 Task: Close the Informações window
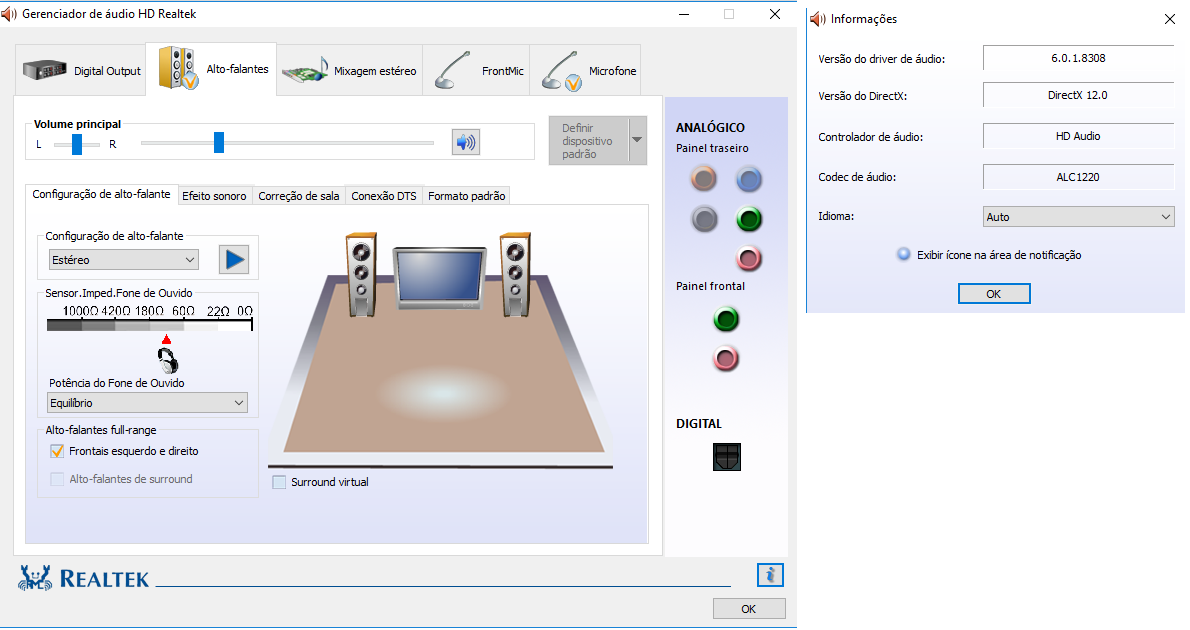point(1170,19)
